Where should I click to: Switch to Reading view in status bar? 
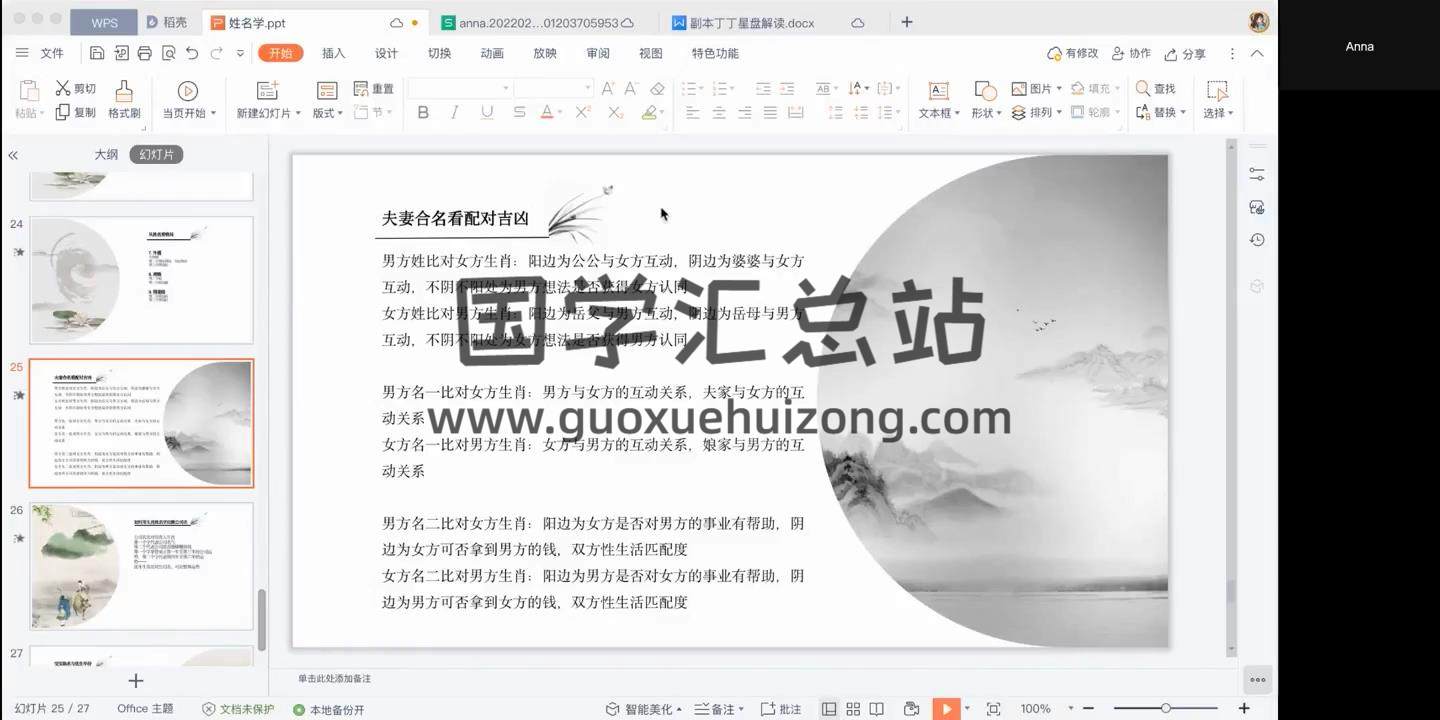(877, 709)
